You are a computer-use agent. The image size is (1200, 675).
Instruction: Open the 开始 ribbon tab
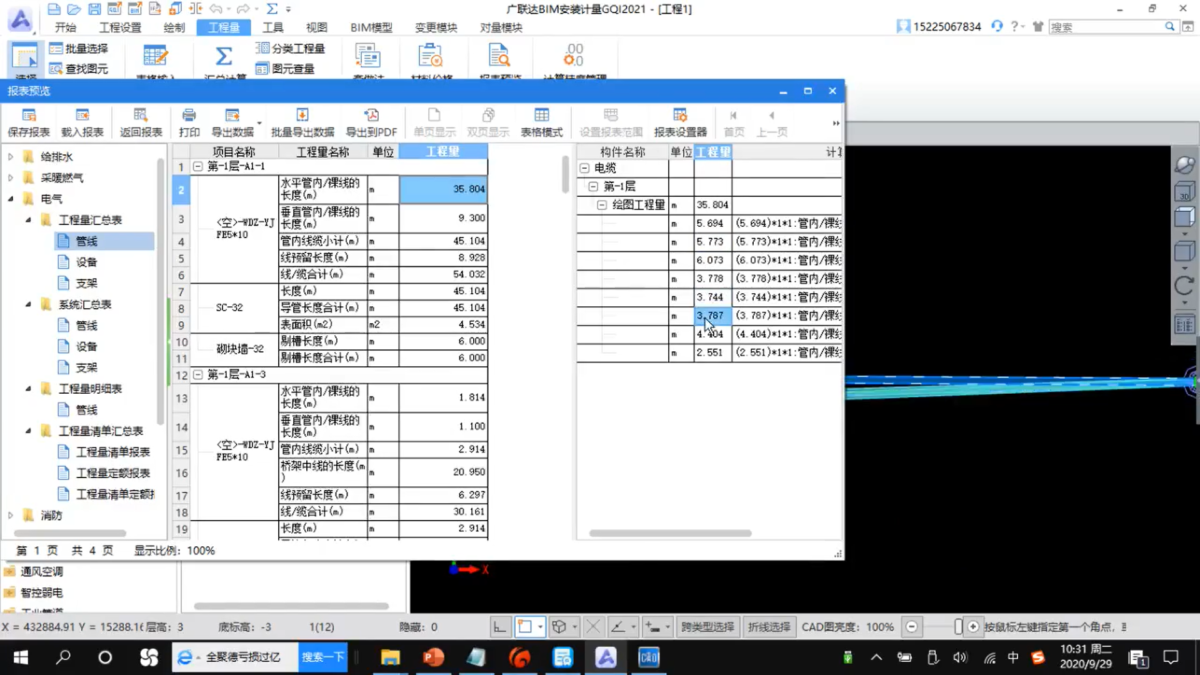(65, 28)
